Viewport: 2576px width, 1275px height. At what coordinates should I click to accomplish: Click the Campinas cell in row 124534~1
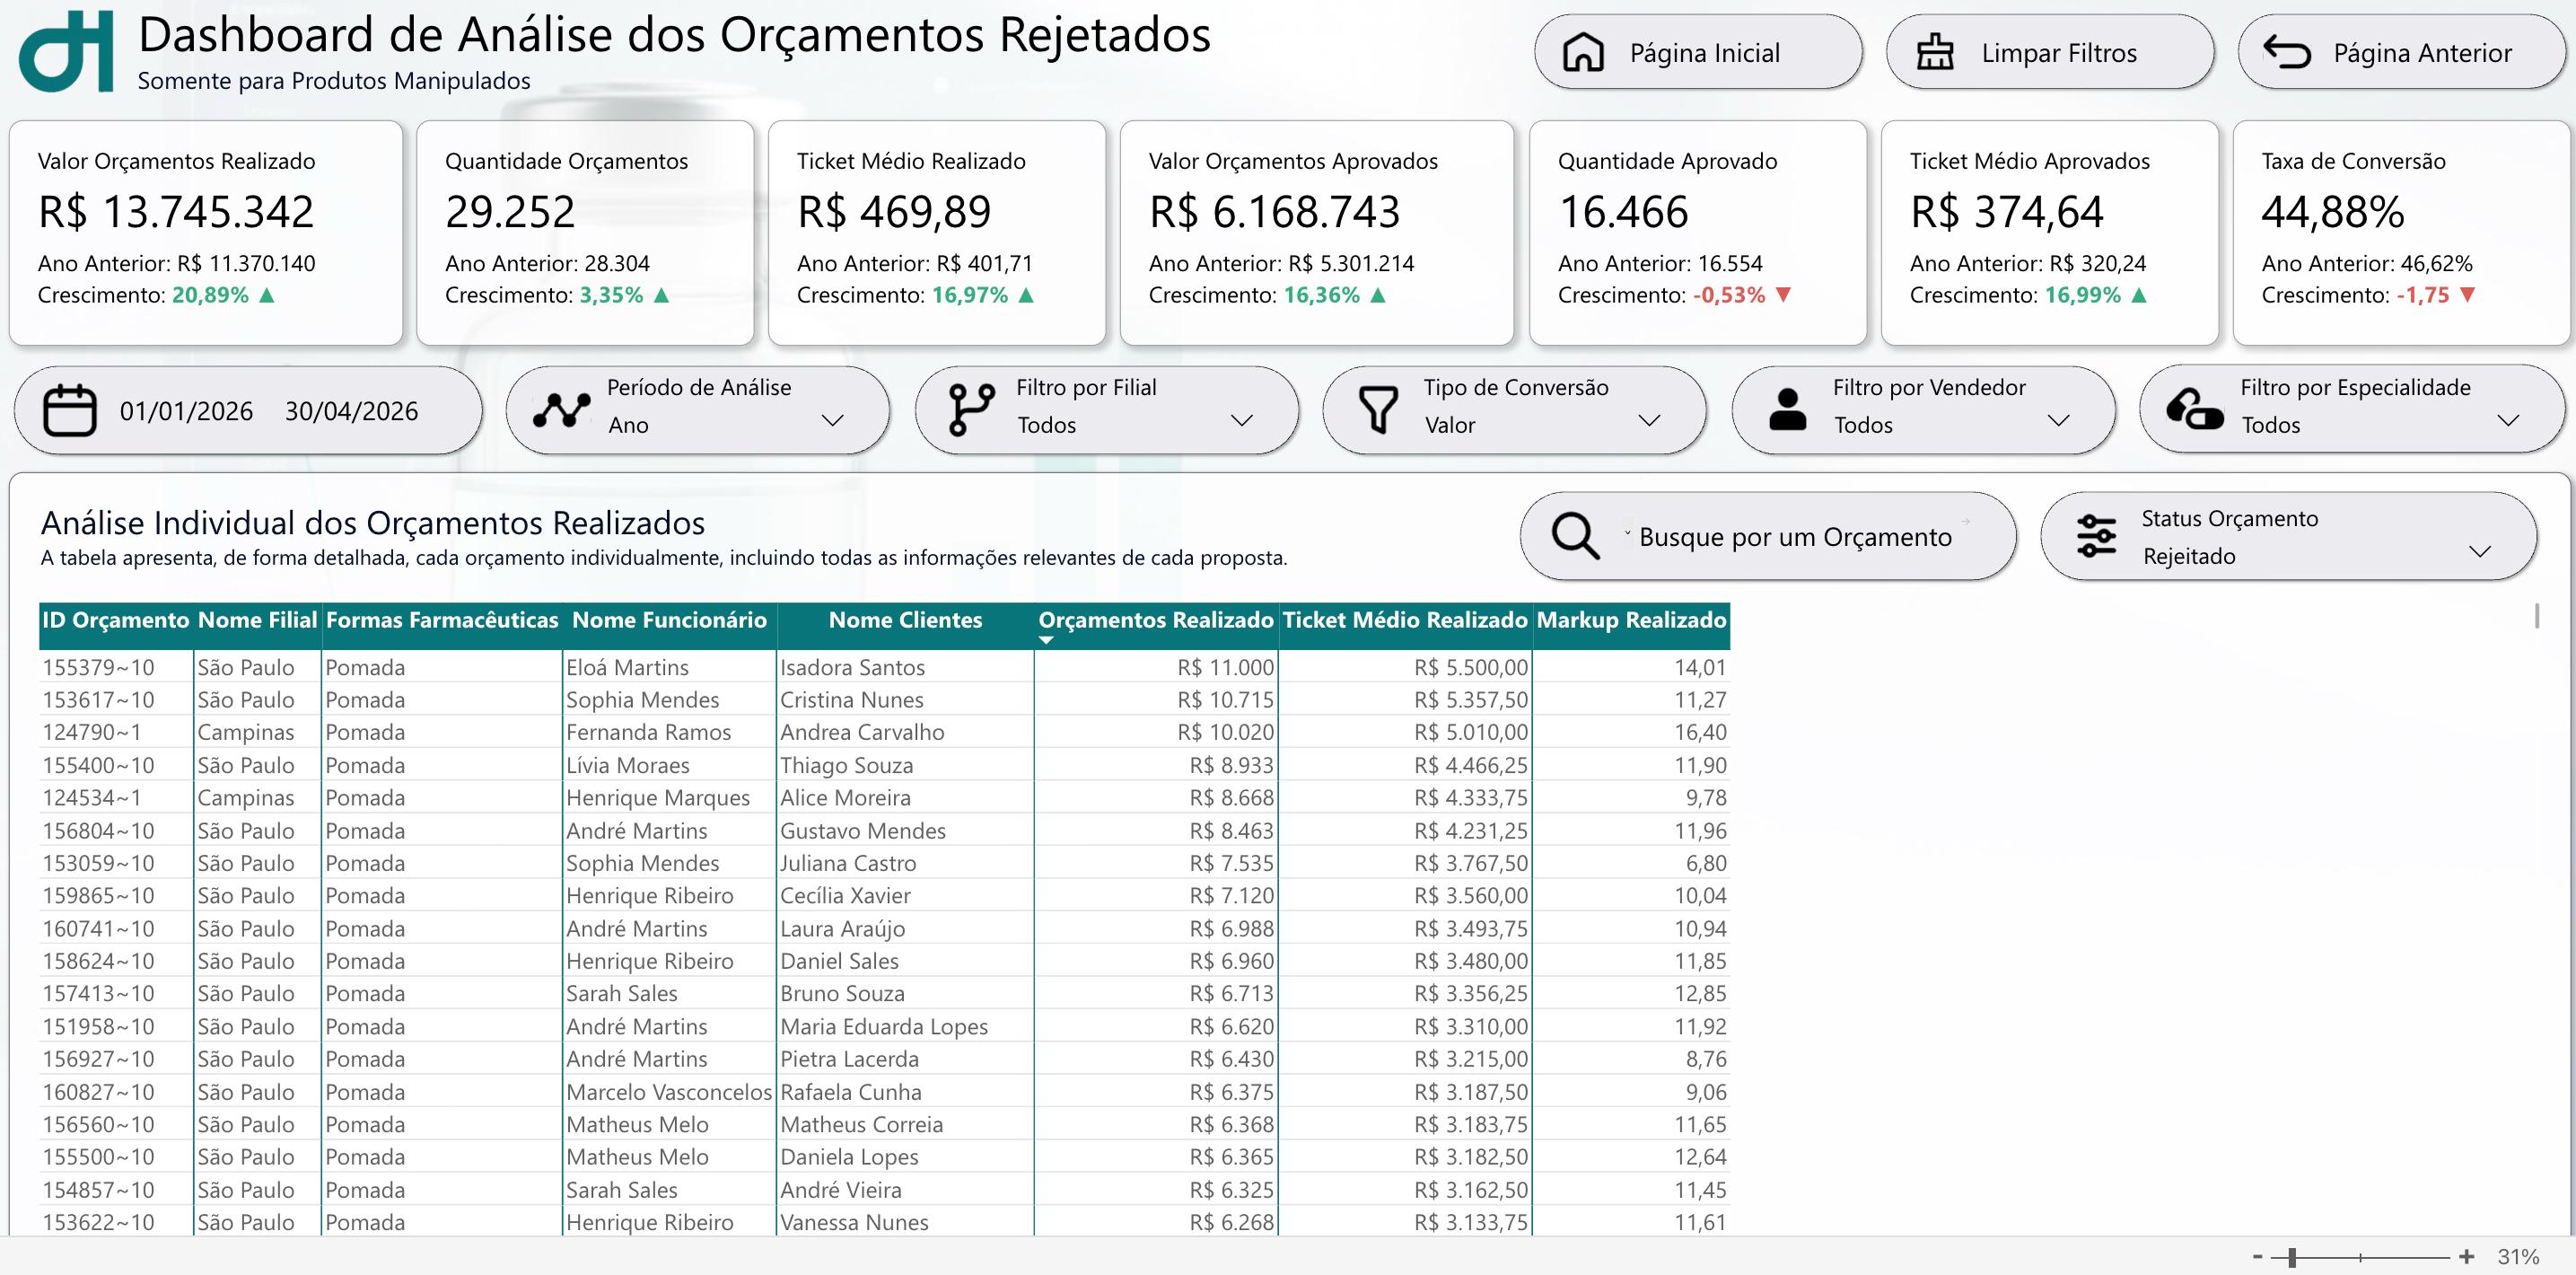(245, 798)
